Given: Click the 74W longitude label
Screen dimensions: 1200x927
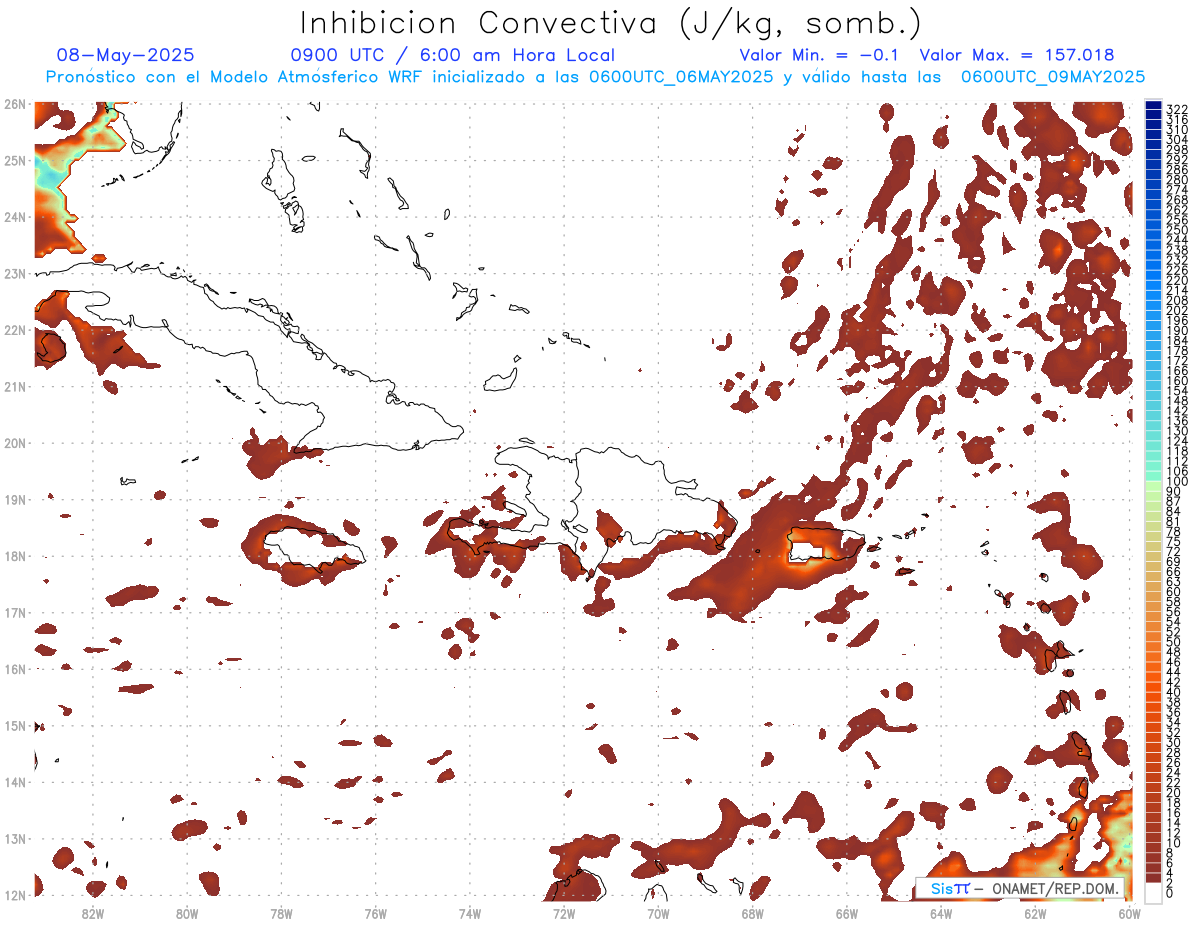Looking at the screenshot, I should click(x=469, y=912).
